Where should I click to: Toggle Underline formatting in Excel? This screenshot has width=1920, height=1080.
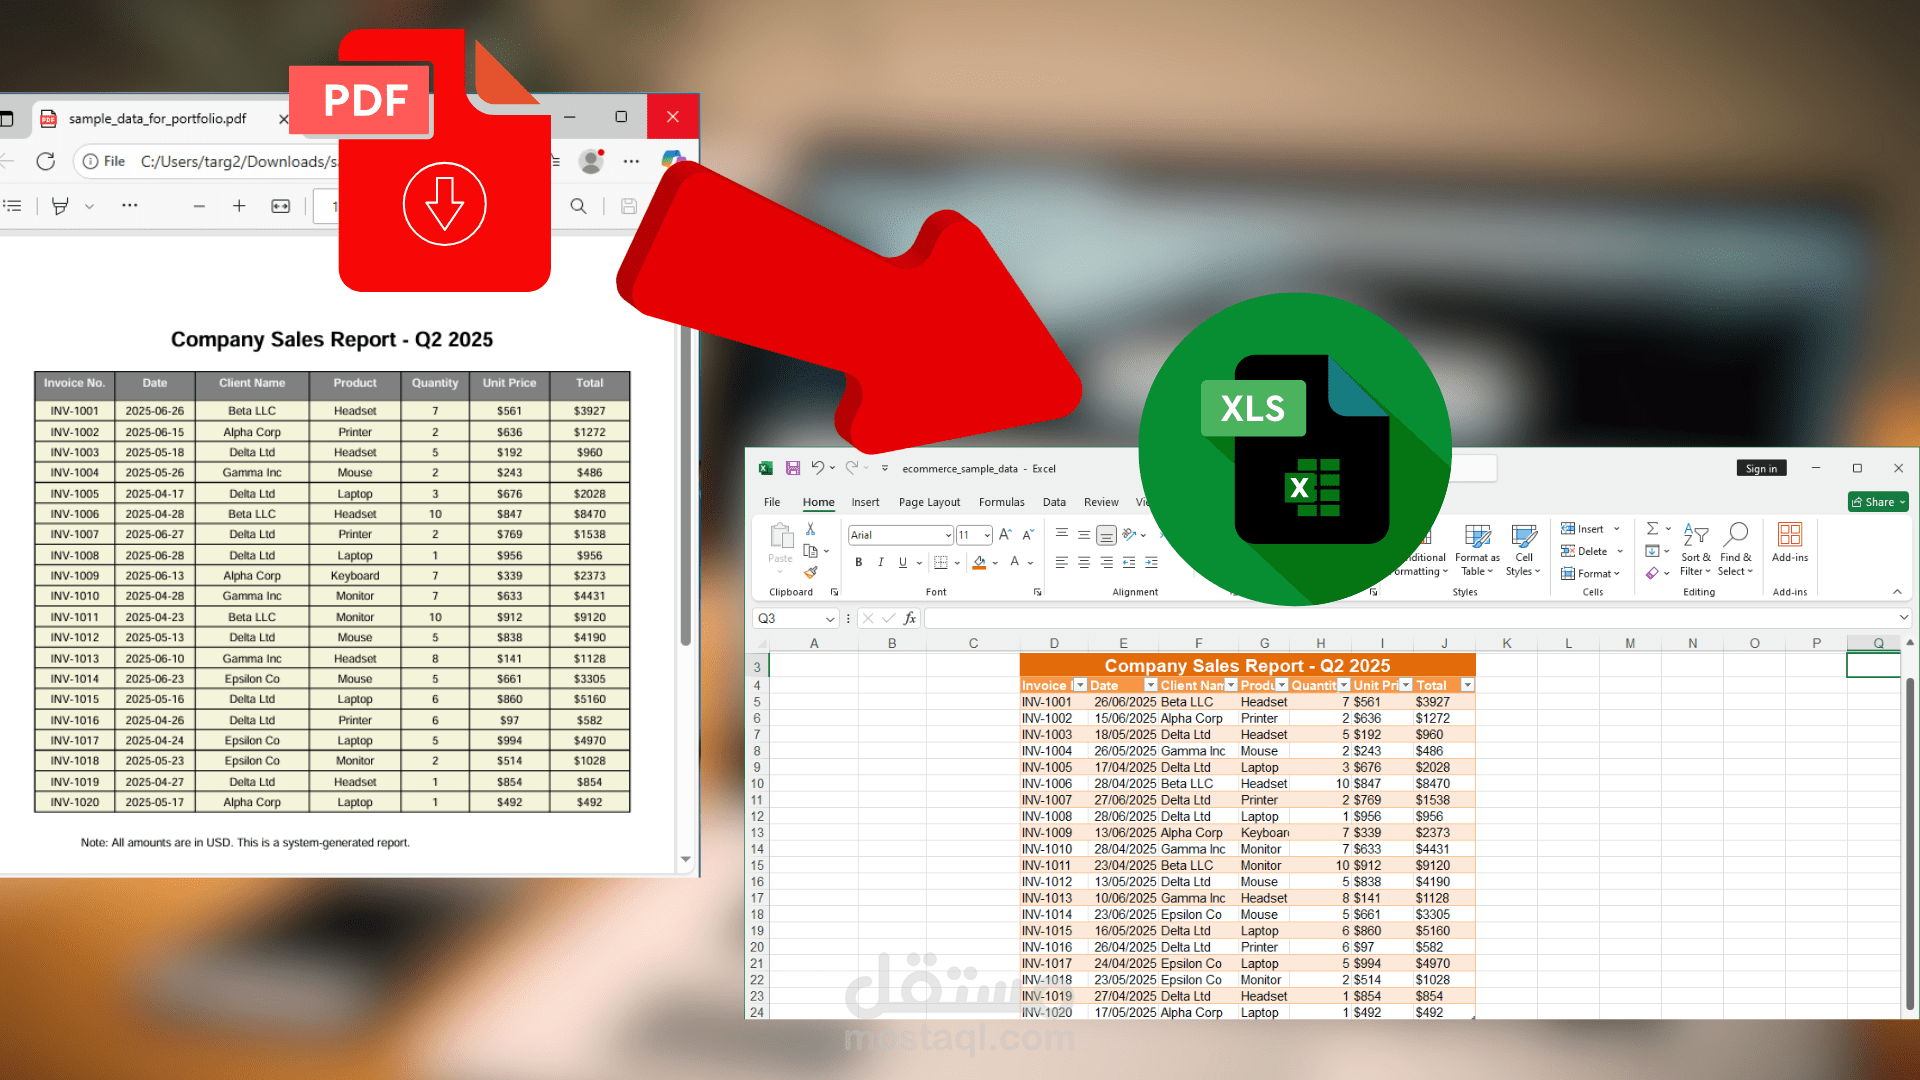[903, 563]
